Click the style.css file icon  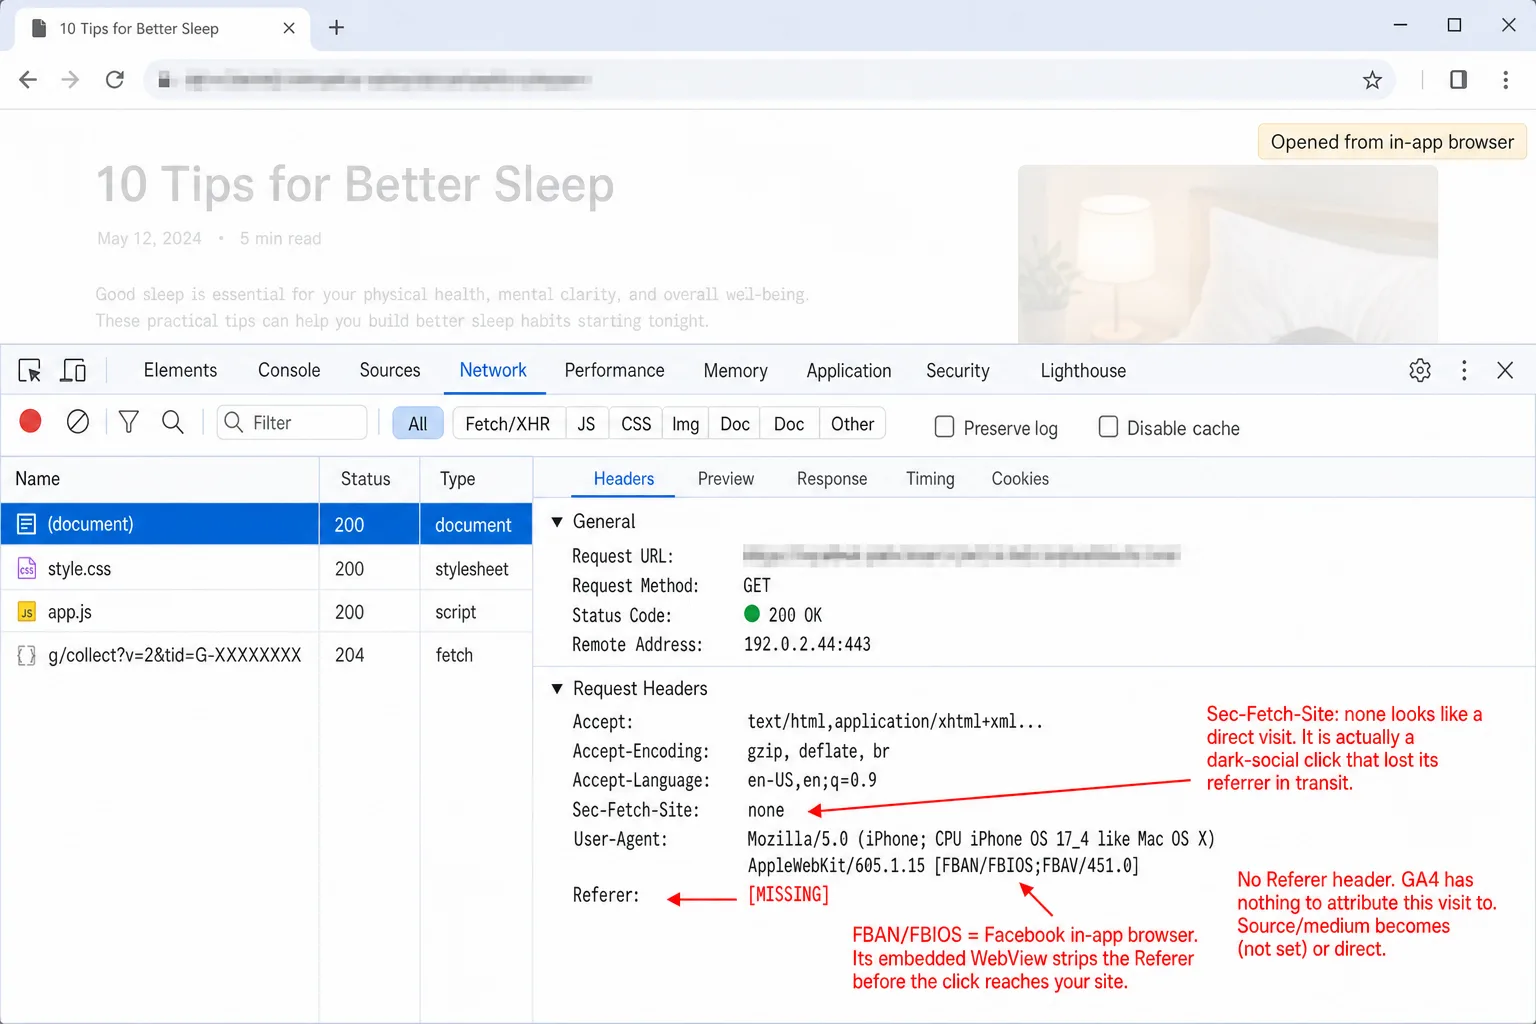pyautogui.click(x=27, y=569)
